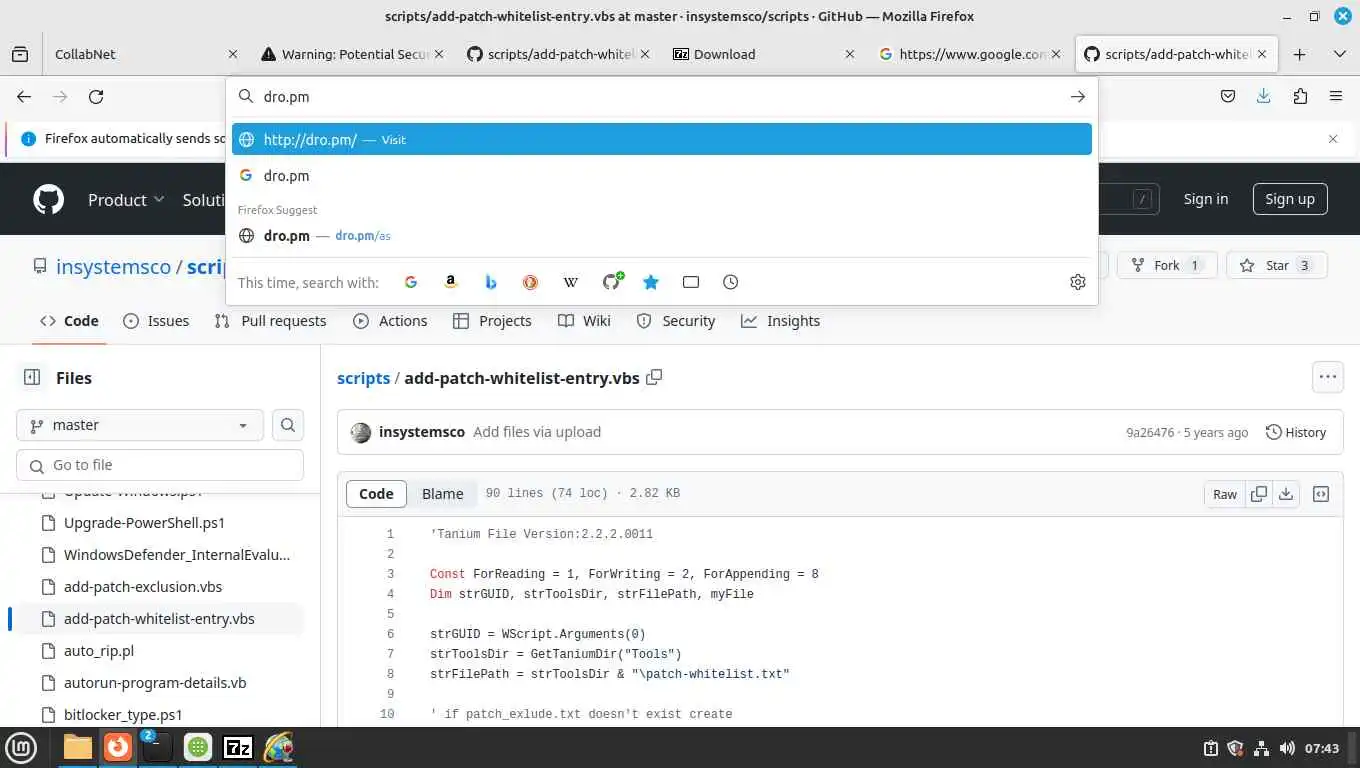
Task: Add GitHub search engine icon
Action: point(612,282)
